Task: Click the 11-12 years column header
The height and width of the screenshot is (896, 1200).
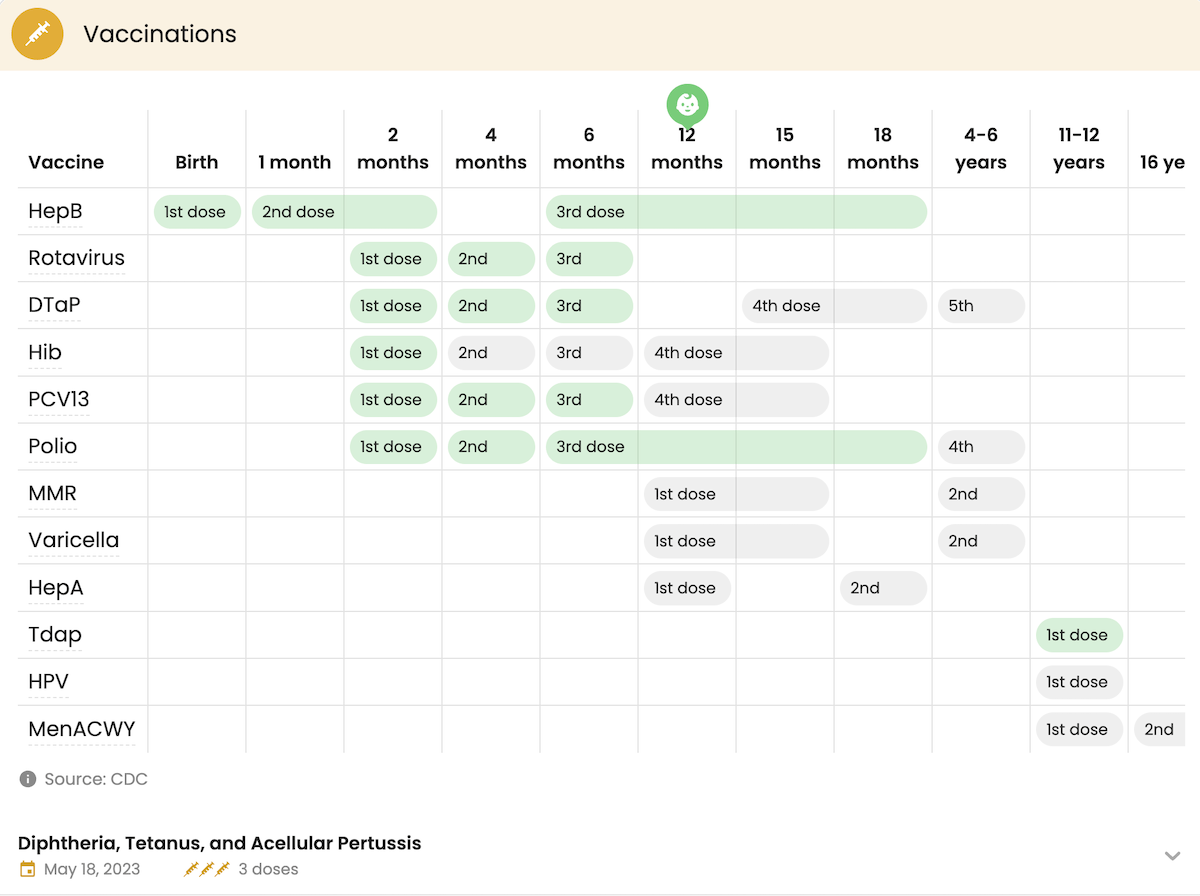Action: coord(1079,148)
